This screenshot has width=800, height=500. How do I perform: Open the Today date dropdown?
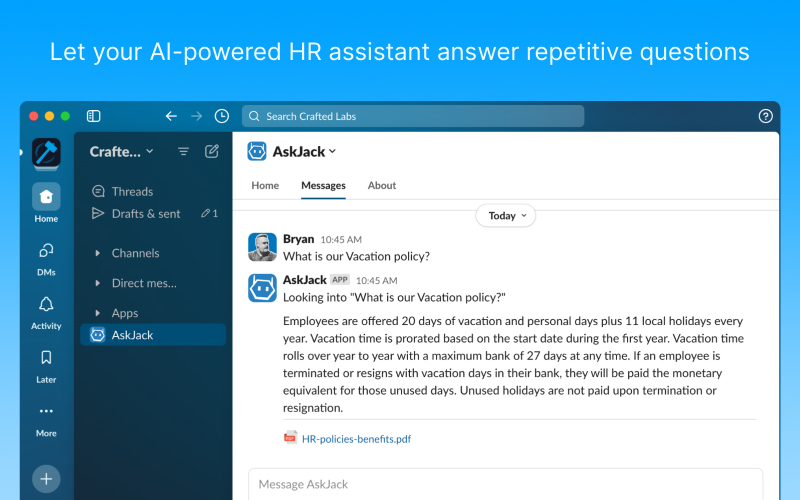coord(506,216)
